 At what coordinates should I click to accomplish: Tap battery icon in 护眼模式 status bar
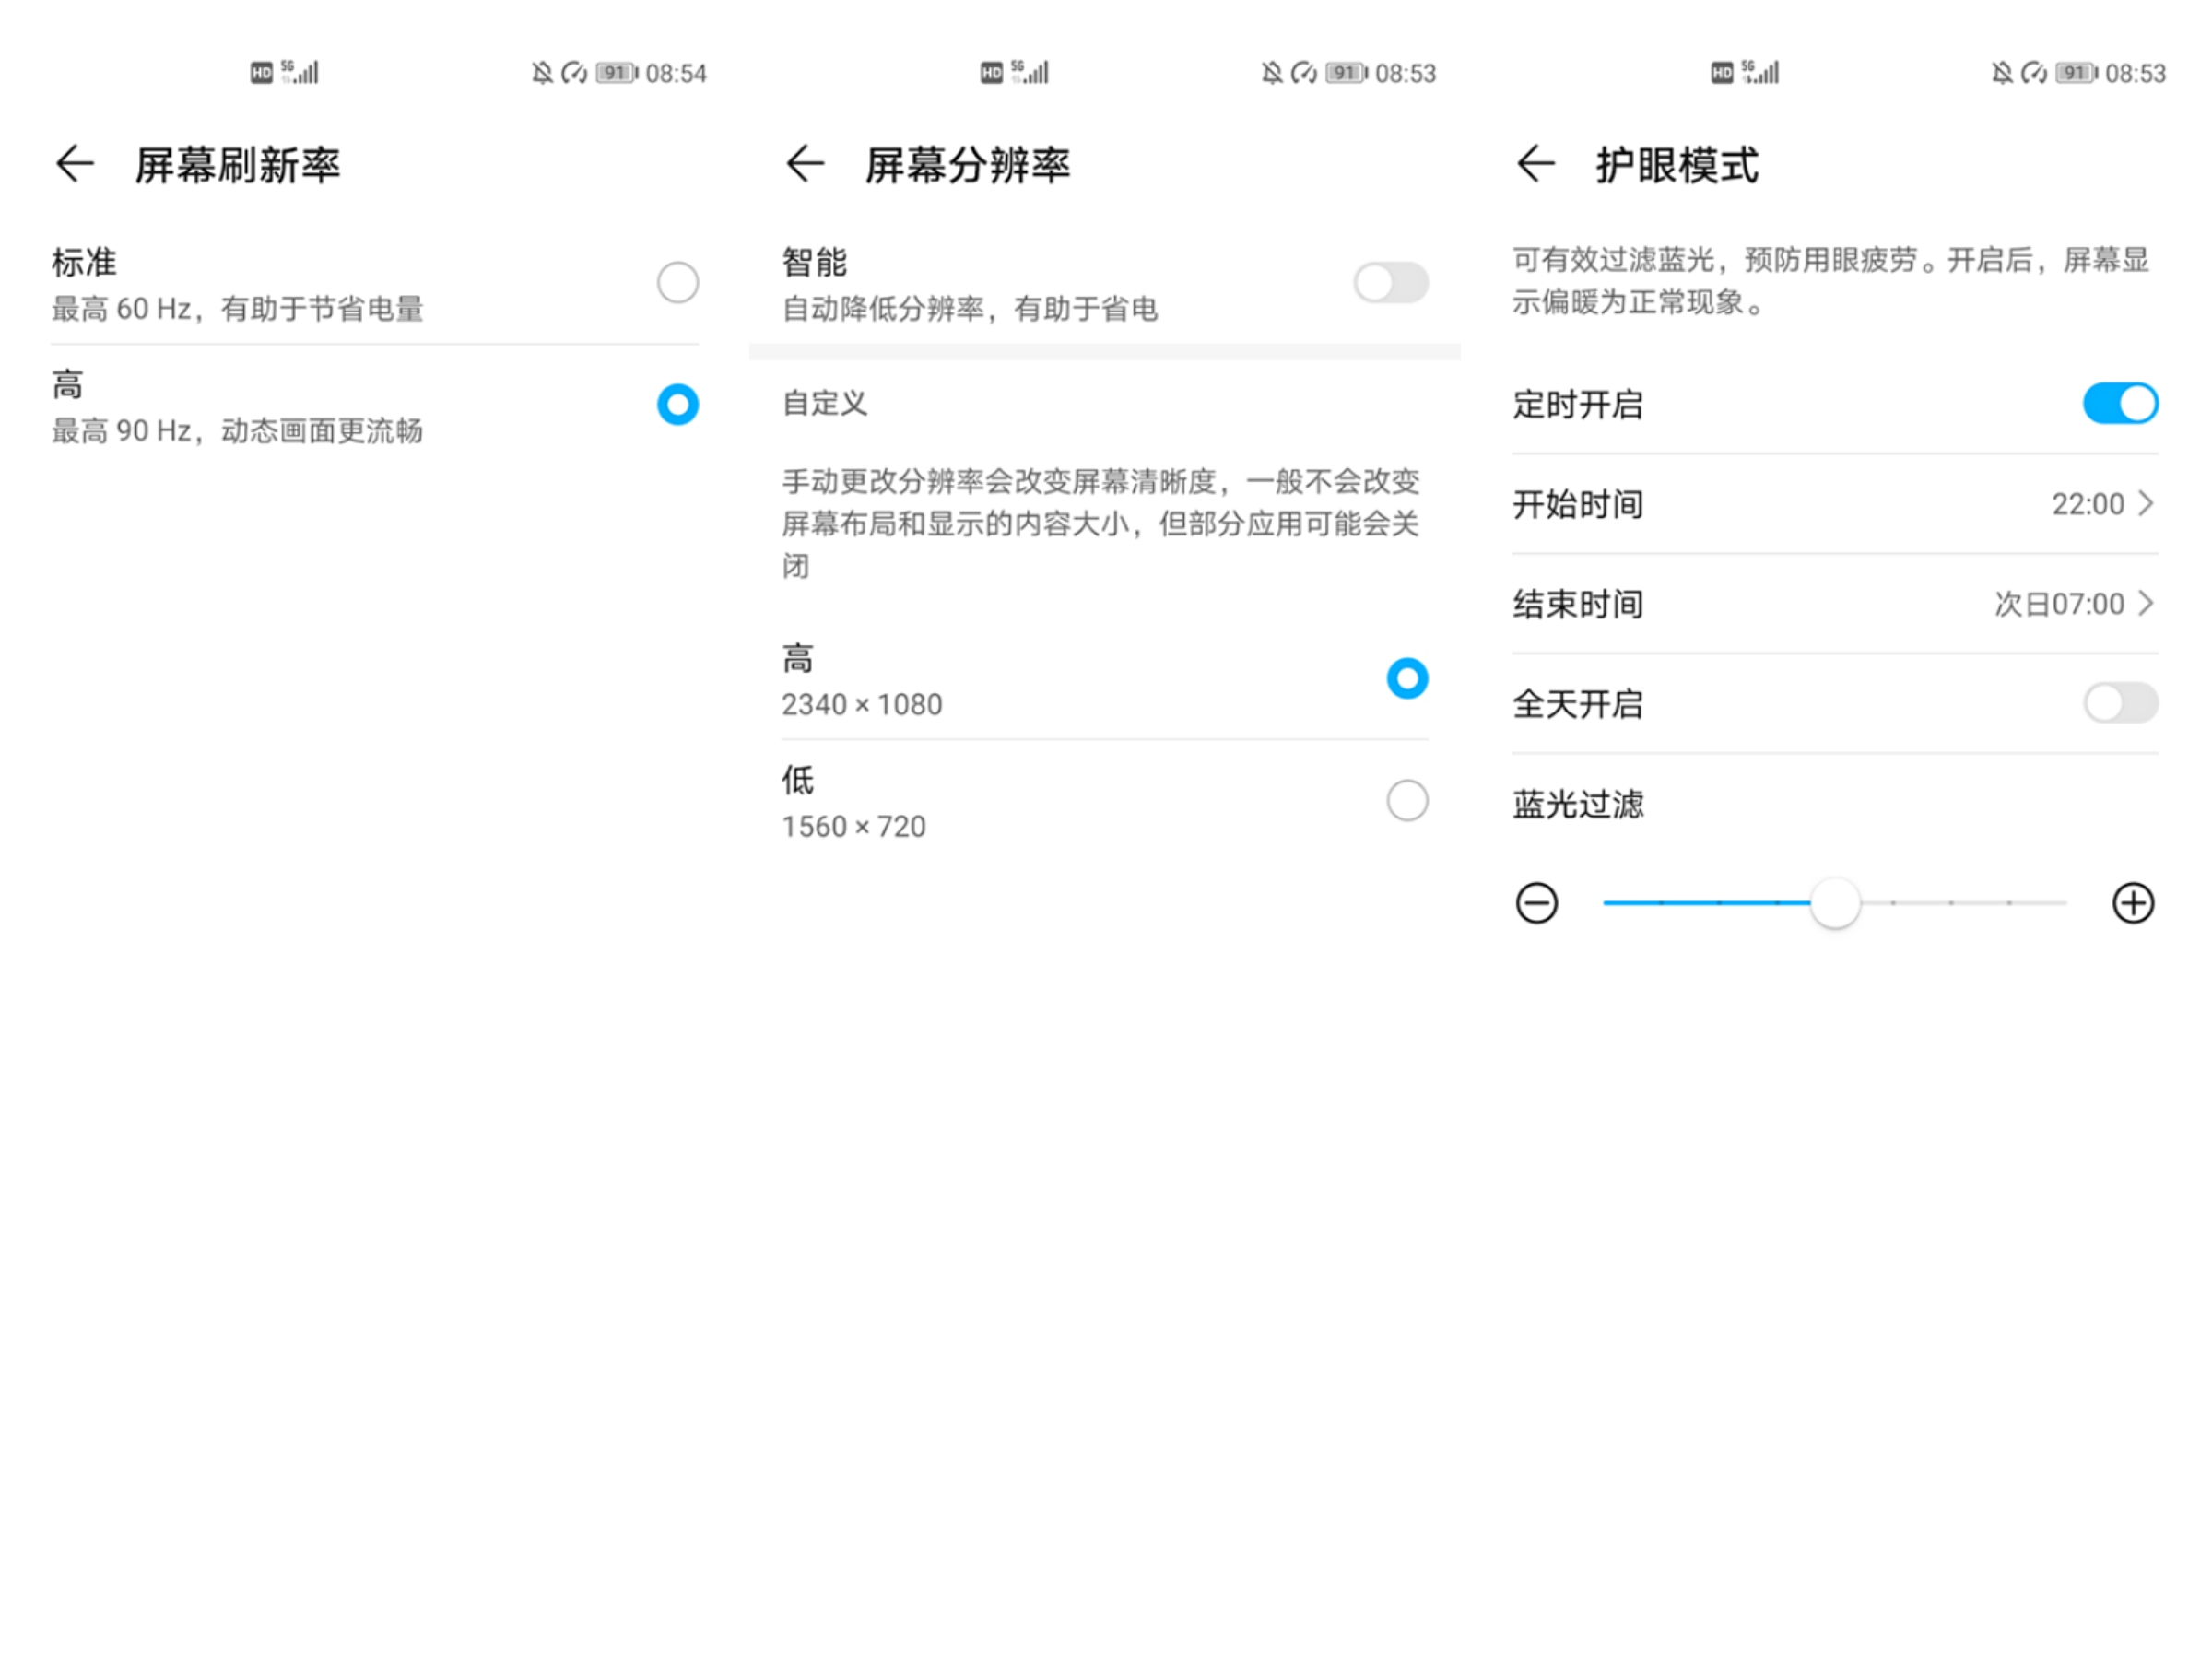[2077, 73]
